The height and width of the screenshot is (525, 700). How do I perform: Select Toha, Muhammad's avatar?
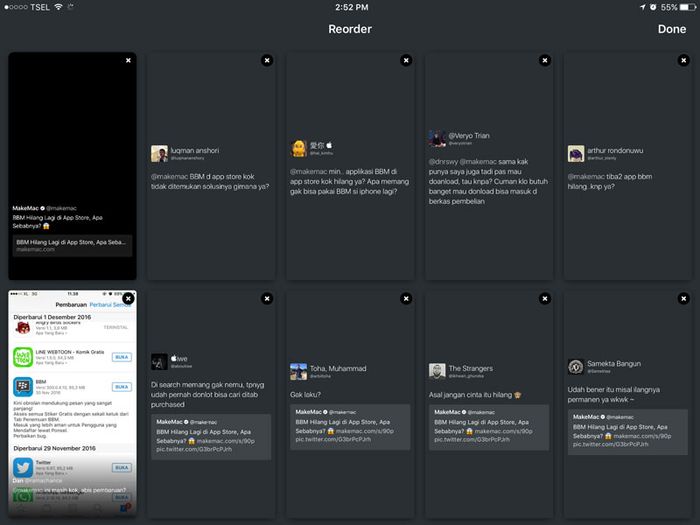[298, 371]
